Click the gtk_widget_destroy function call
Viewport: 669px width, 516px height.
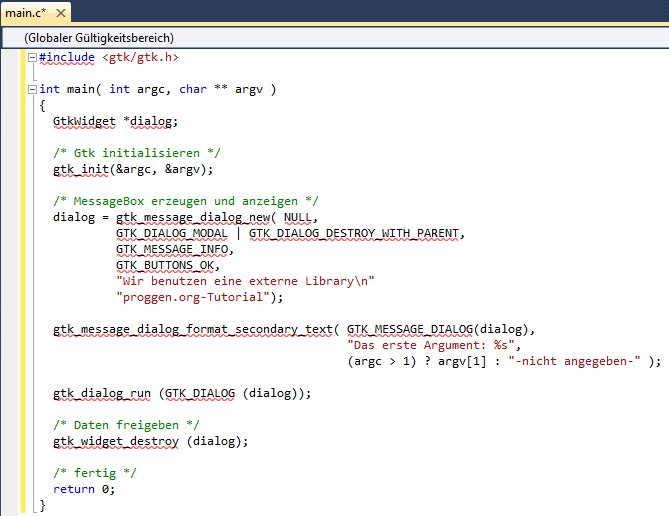(116, 441)
